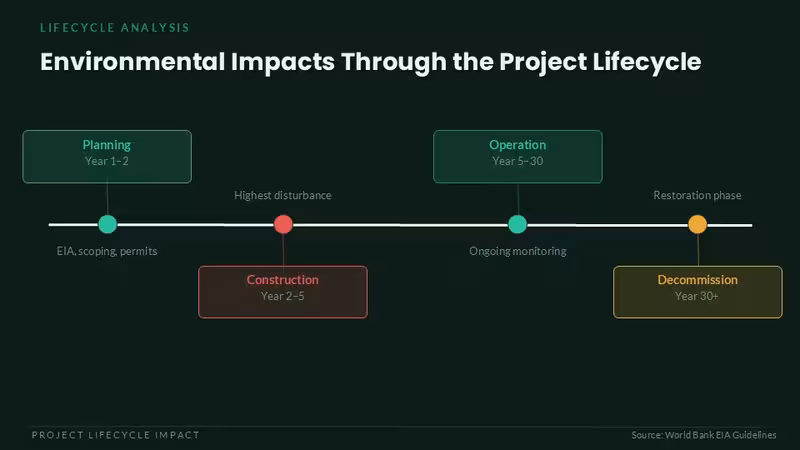
Task: Click the Operation title text
Action: tap(518, 145)
